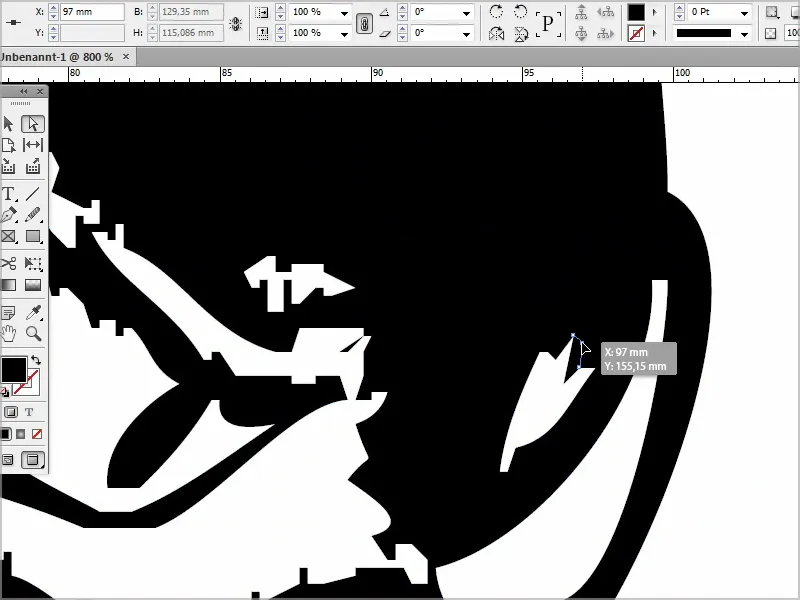Close the Unbenannt-1 document tab
This screenshot has width=800, height=600.
pos(126,57)
